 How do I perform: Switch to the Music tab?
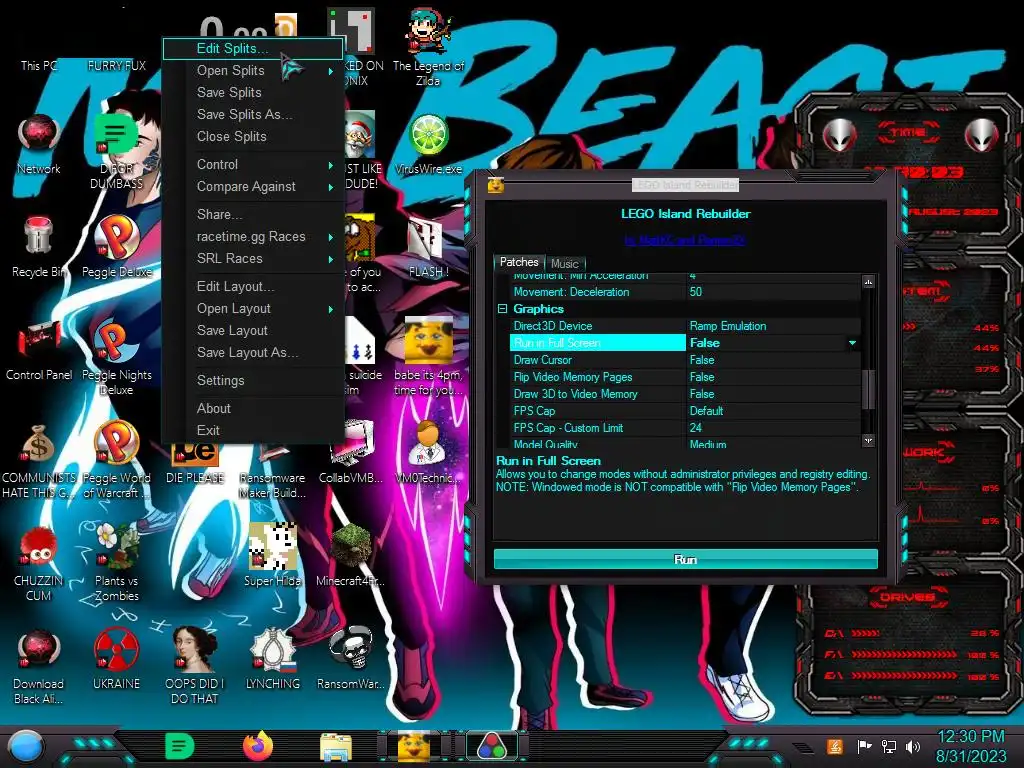click(565, 264)
